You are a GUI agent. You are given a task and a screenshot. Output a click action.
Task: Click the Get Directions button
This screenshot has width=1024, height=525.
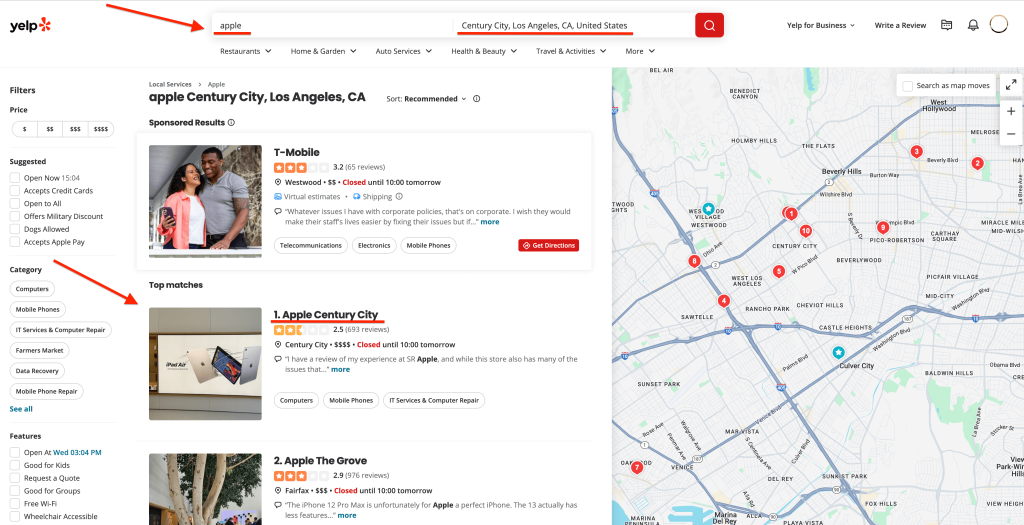click(x=548, y=245)
